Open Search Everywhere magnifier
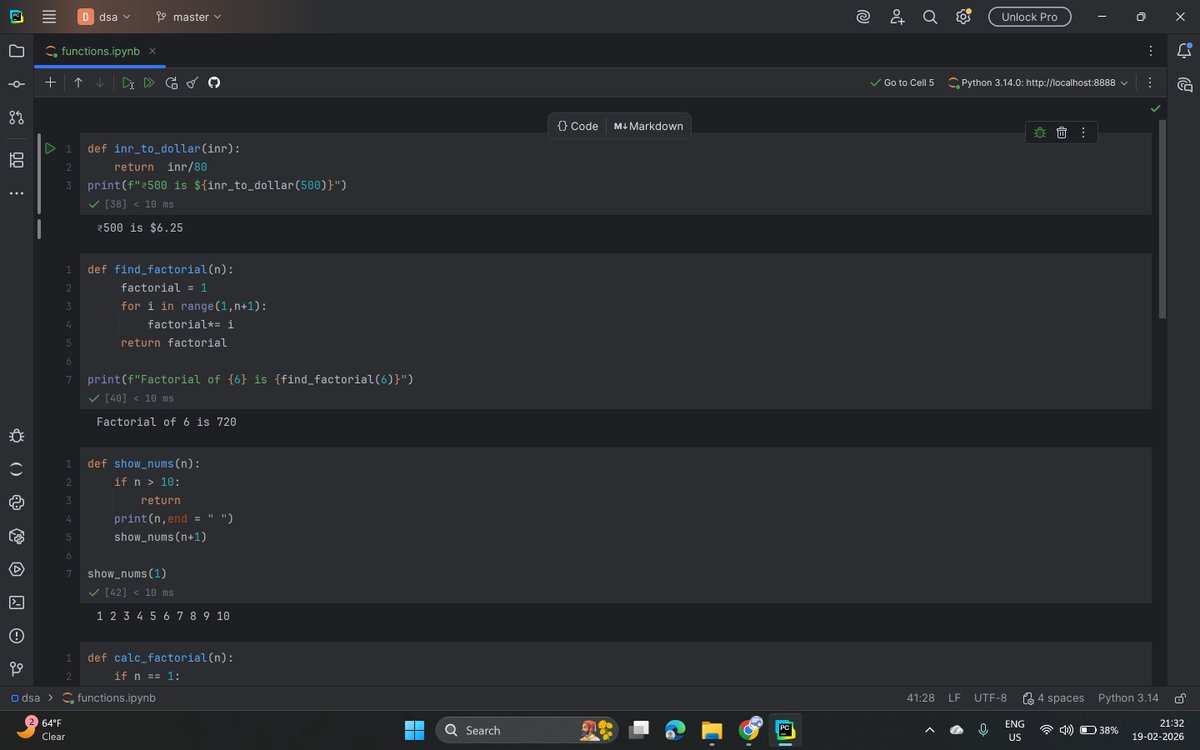 point(930,17)
